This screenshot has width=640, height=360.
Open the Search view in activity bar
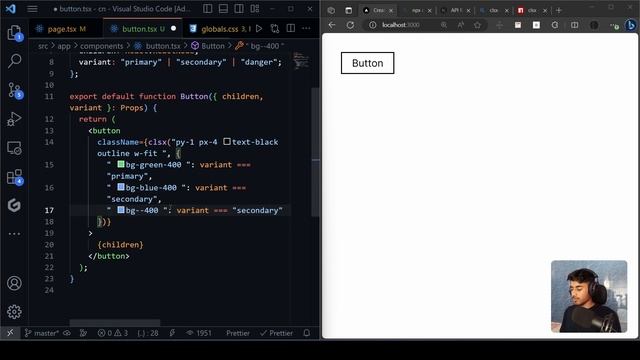pyautogui.click(x=14, y=61)
